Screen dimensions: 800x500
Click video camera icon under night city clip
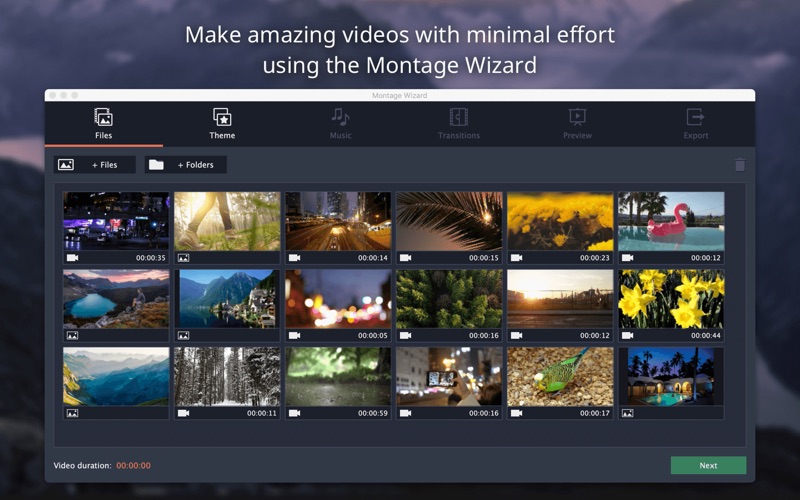point(72,258)
